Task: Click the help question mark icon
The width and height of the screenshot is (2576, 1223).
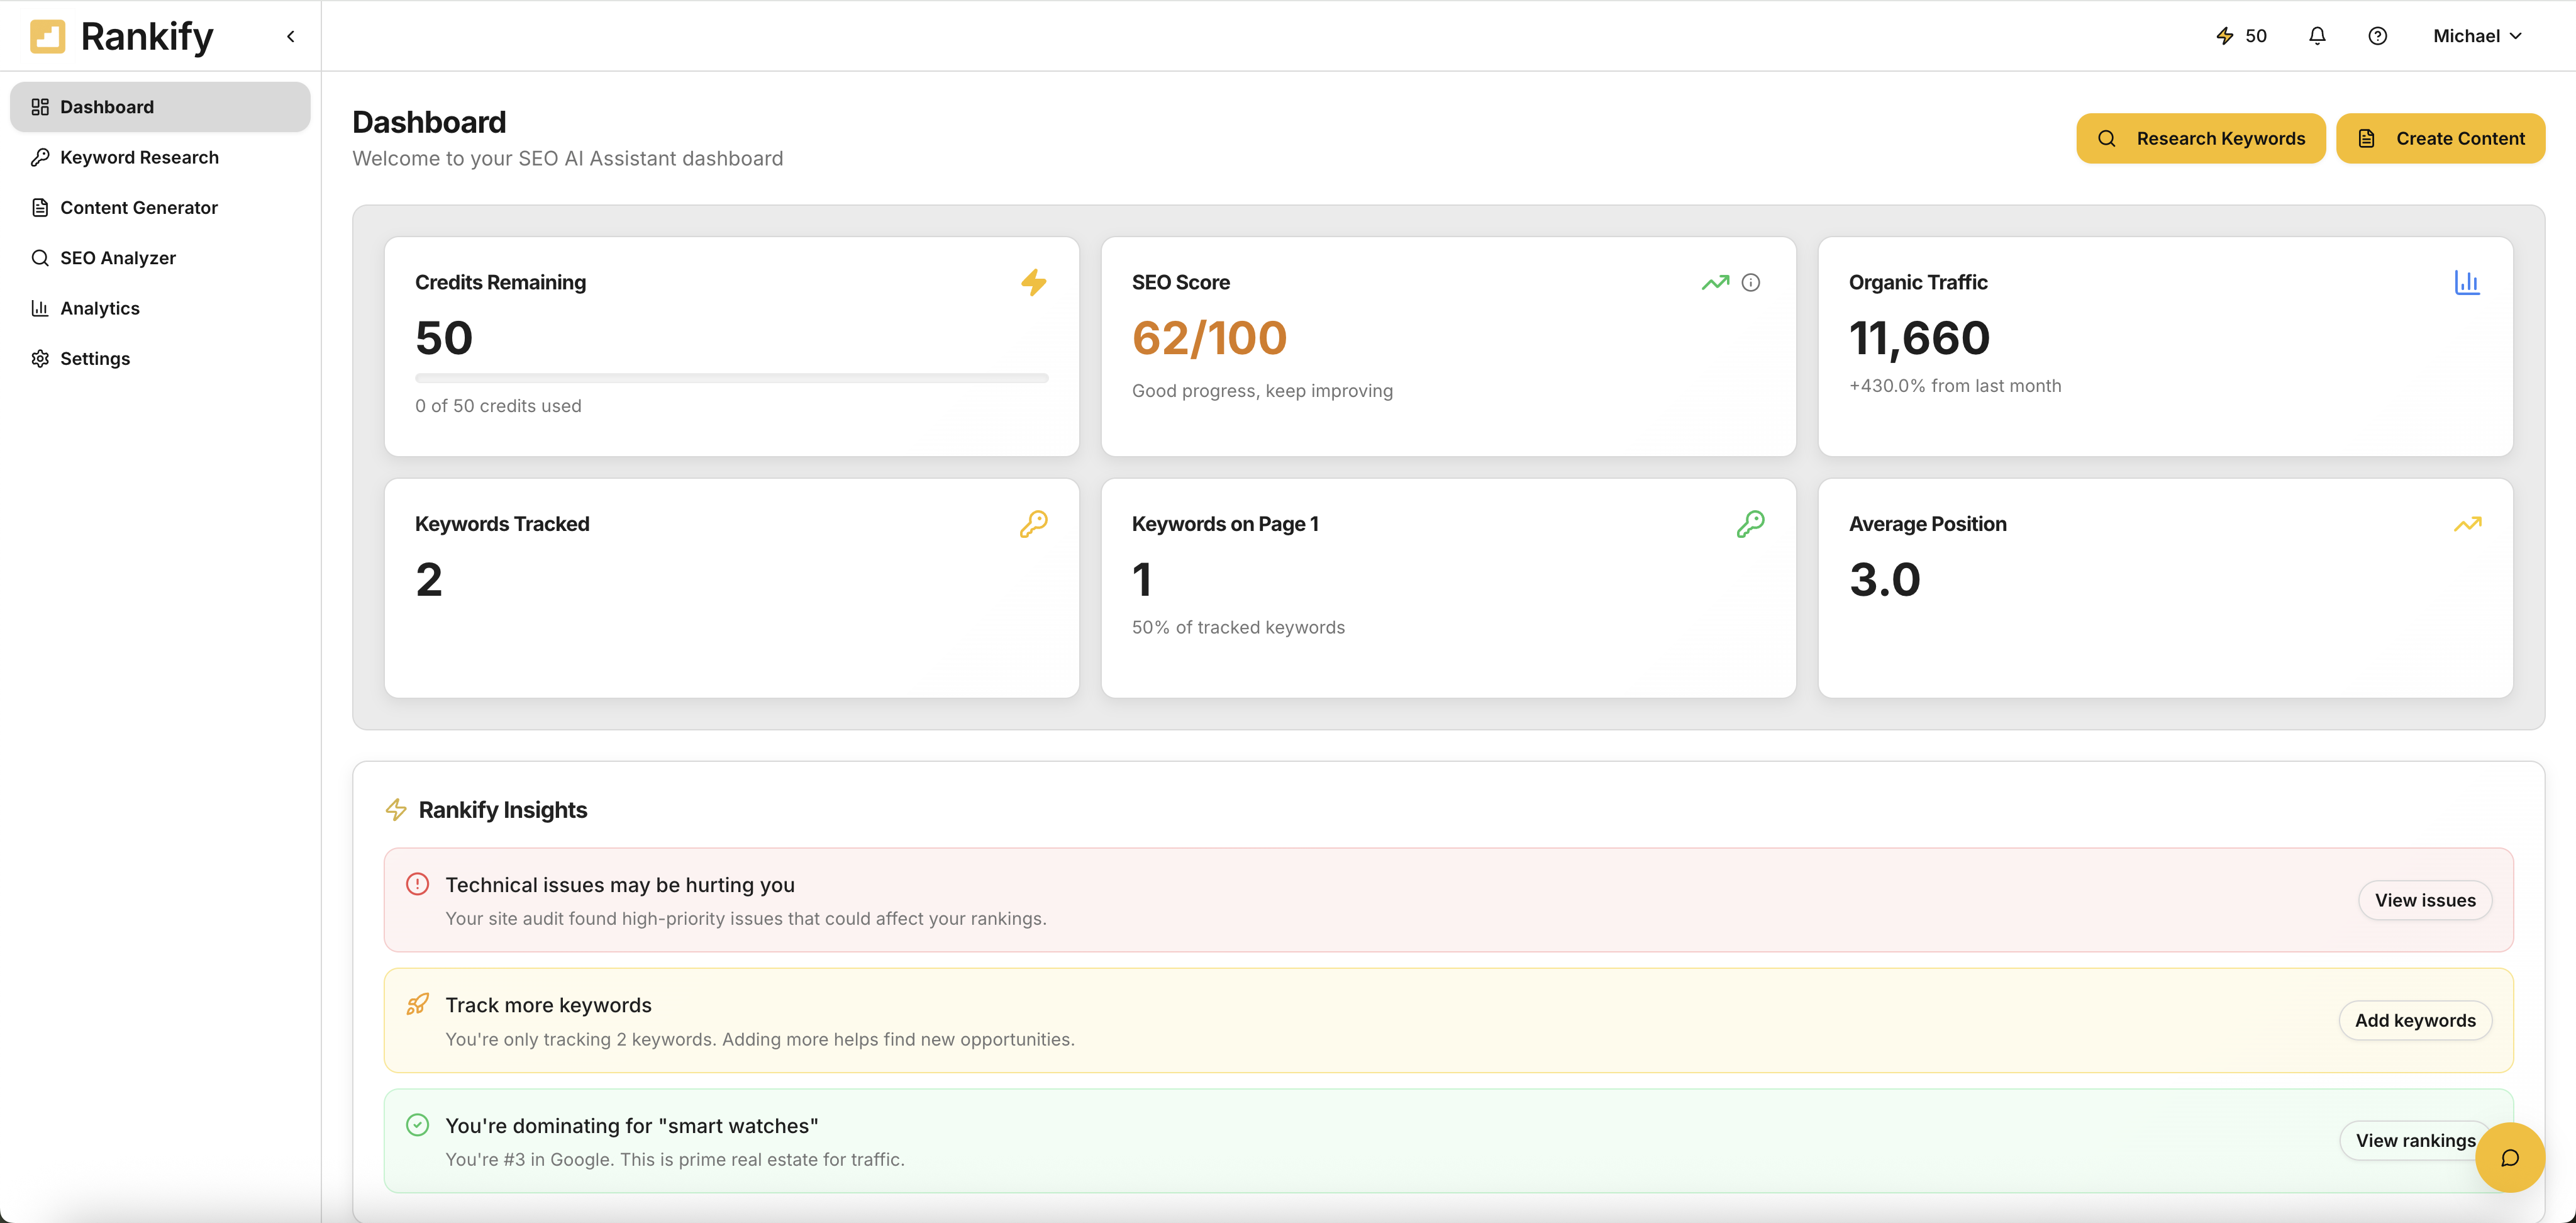Action: click(x=2377, y=35)
